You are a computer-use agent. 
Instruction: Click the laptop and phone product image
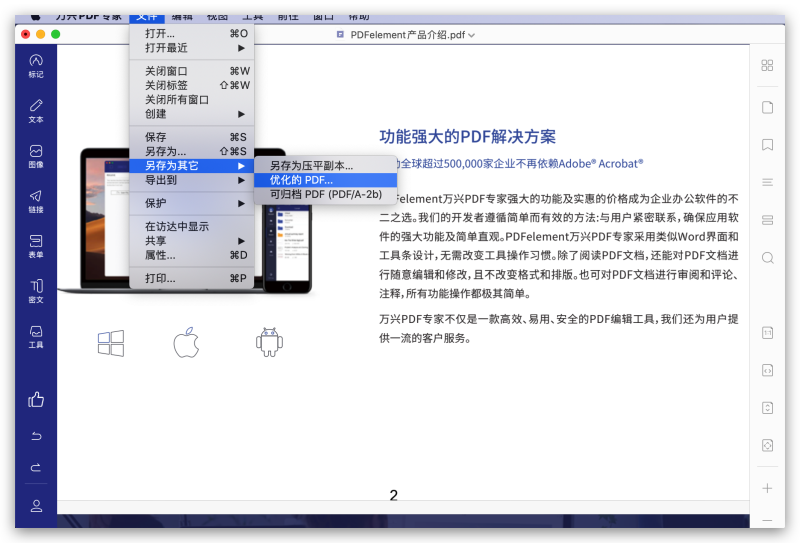point(186,220)
